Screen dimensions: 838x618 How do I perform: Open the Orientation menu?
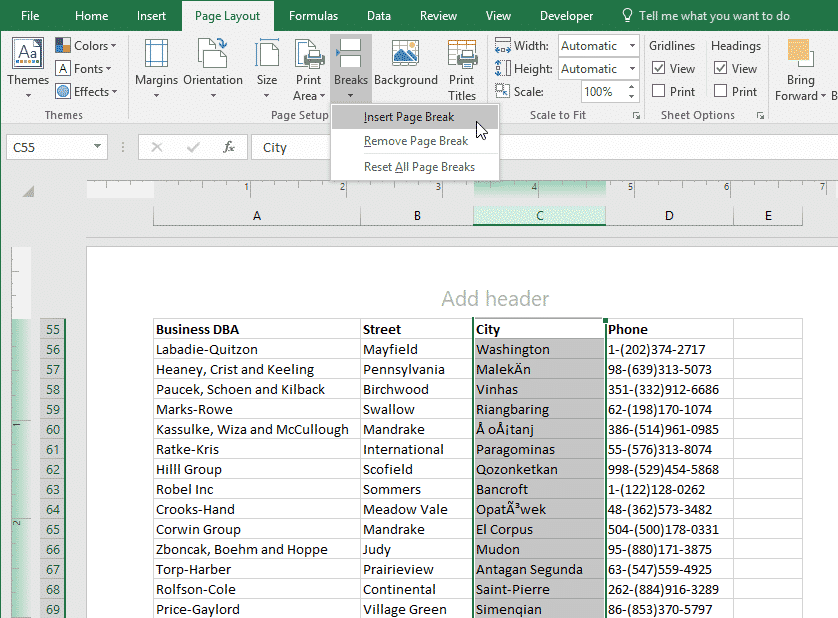tap(213, 68)
